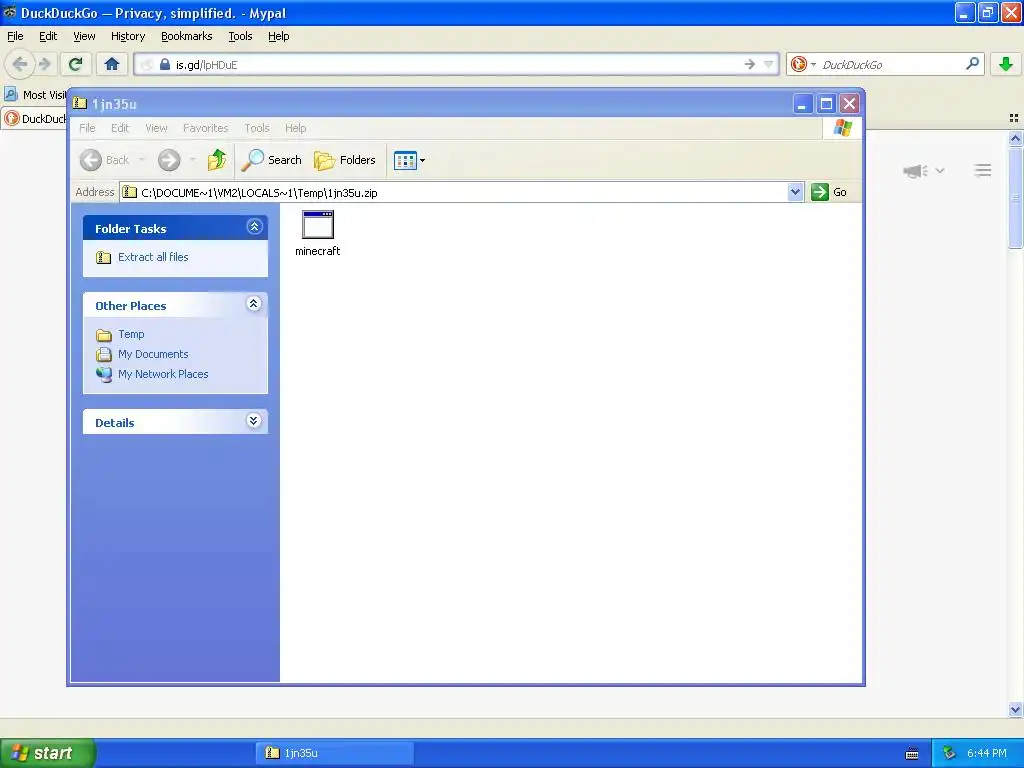Click Mypal Help menu

point(279,36)
